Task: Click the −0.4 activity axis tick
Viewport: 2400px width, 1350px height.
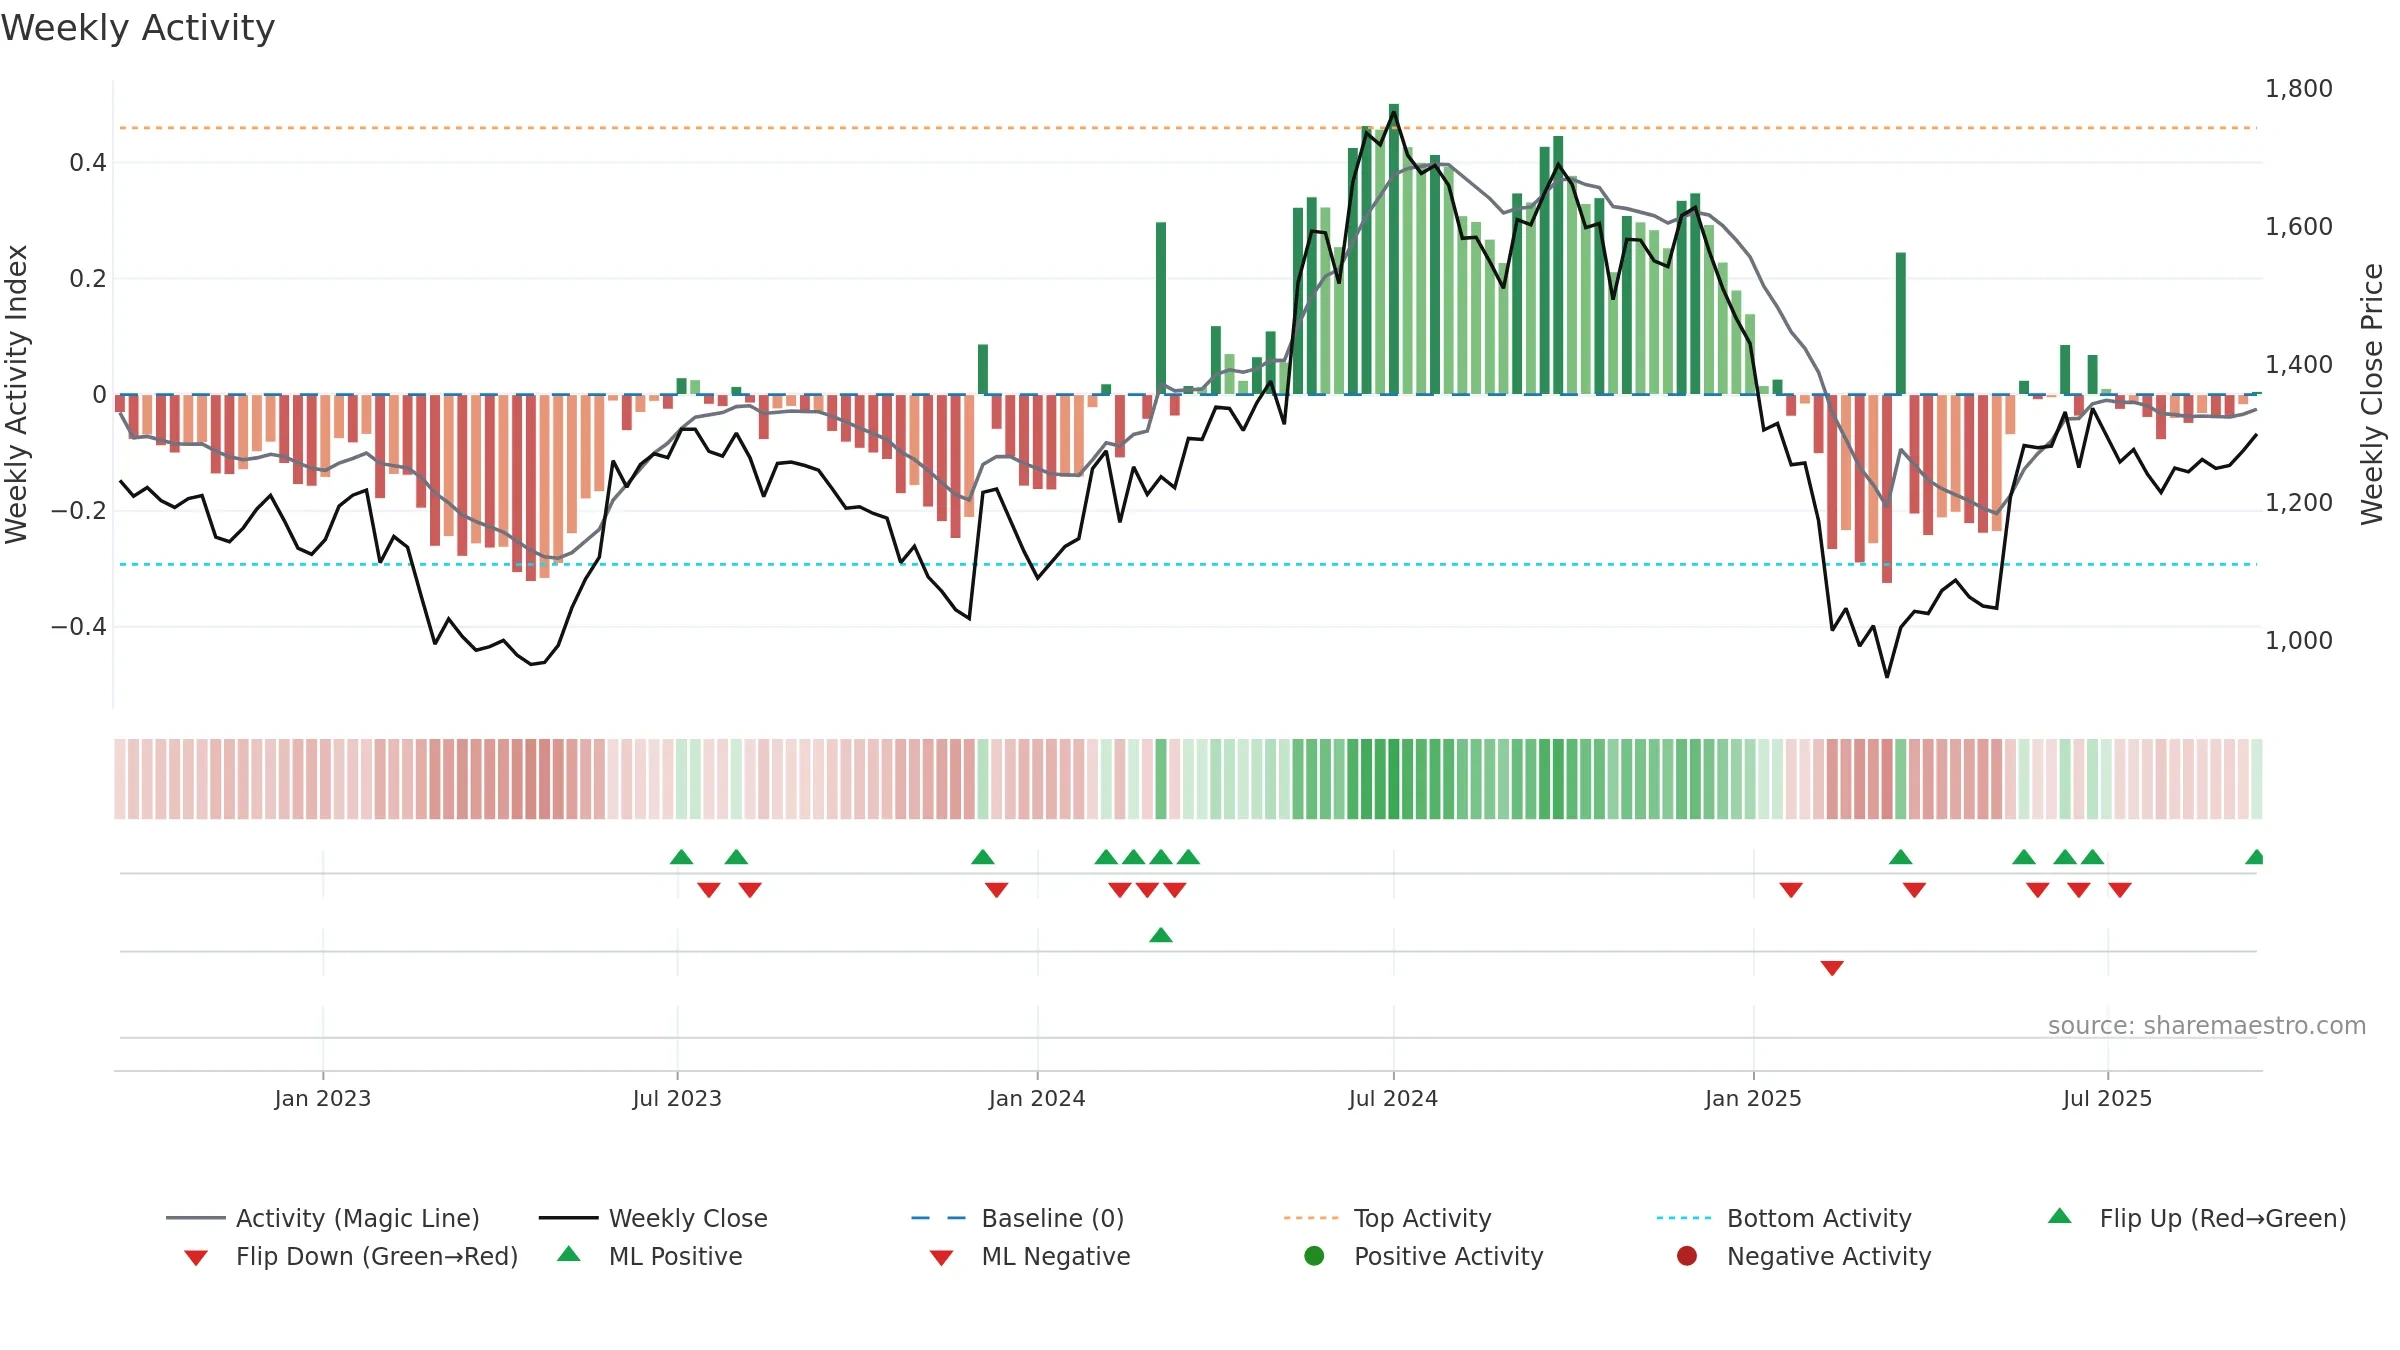Action: [x=79, y=627]
